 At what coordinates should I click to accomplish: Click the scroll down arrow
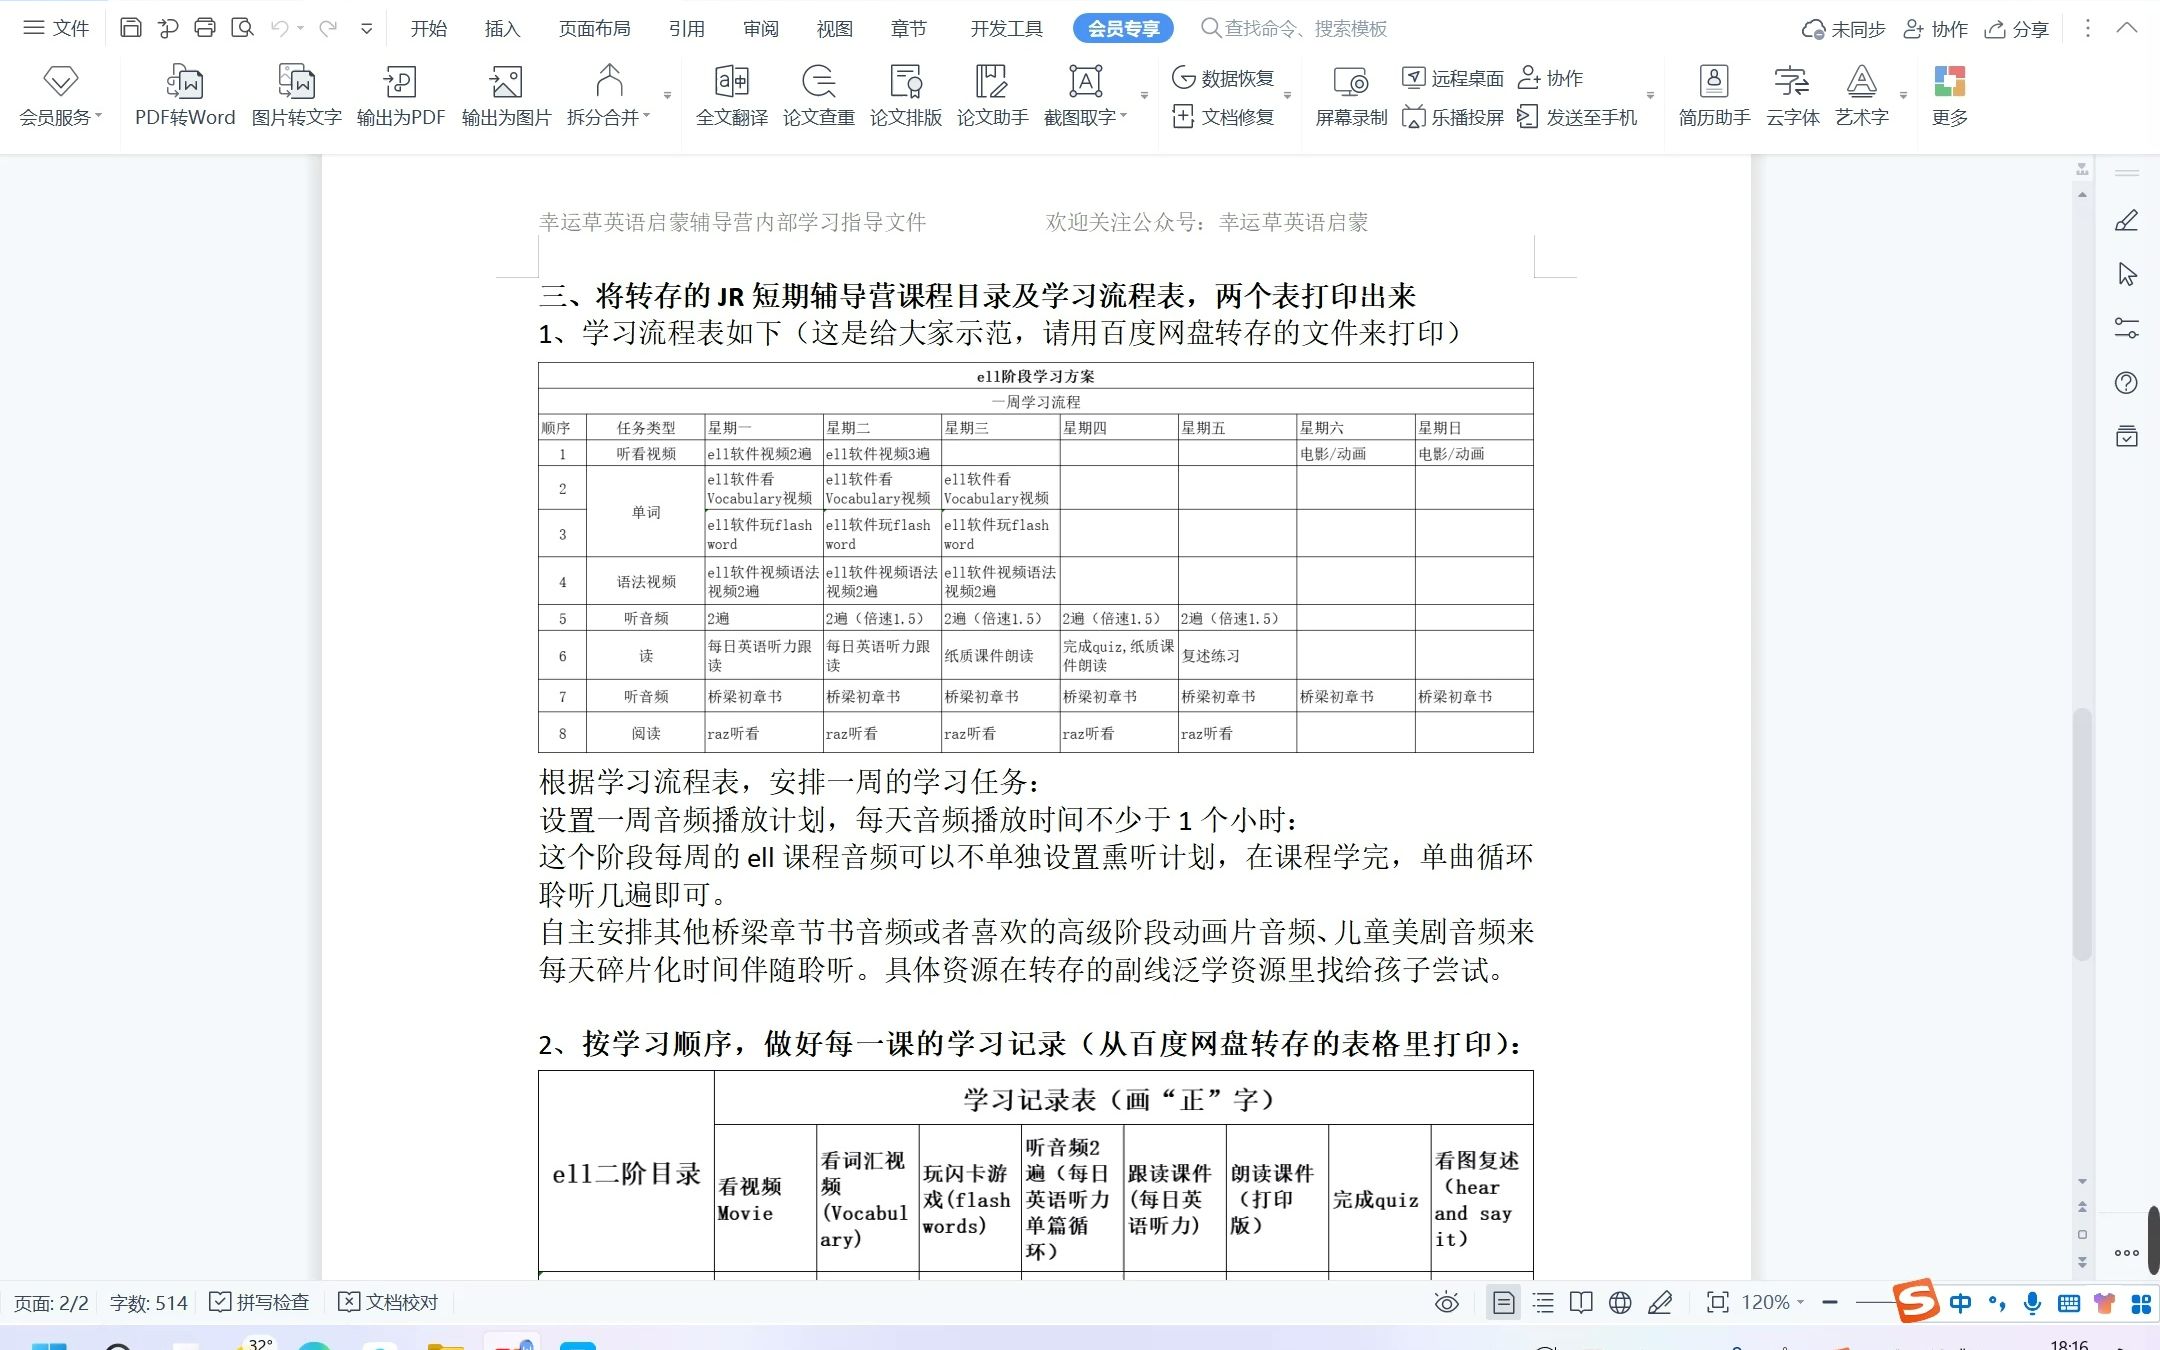[2082, 1181]
